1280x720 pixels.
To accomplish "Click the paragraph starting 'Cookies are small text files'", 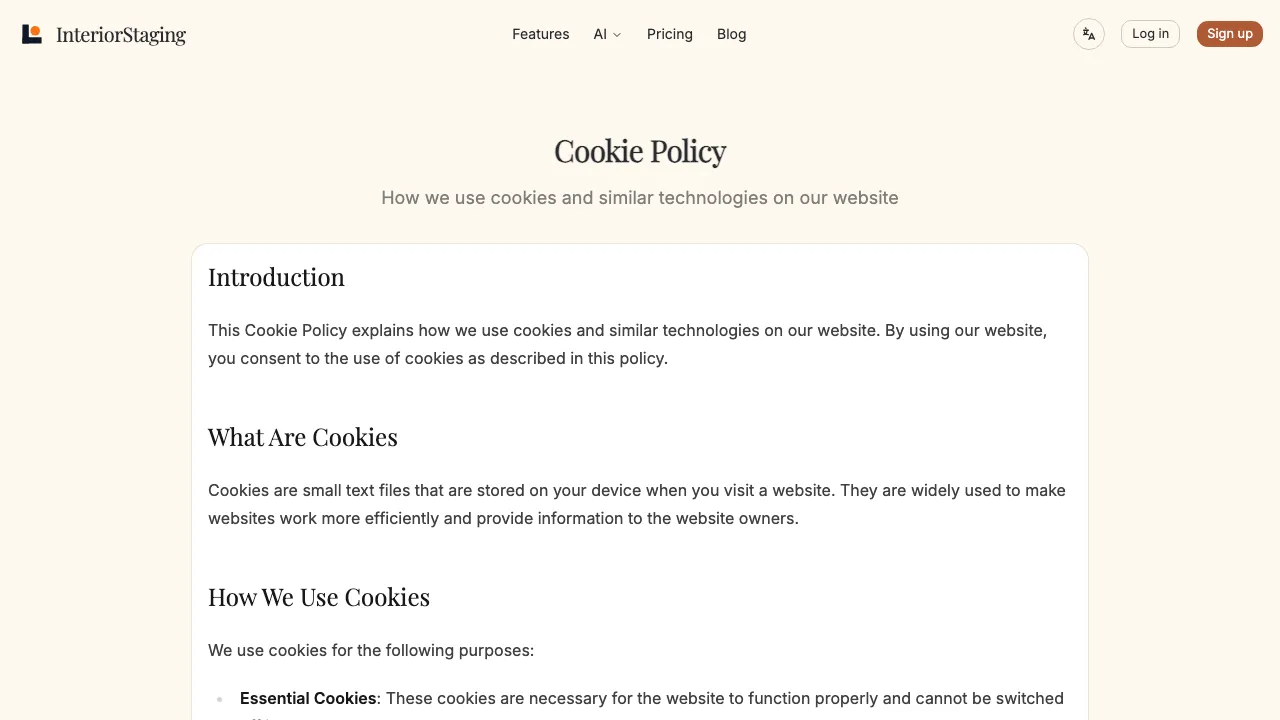I will point(637,504).
